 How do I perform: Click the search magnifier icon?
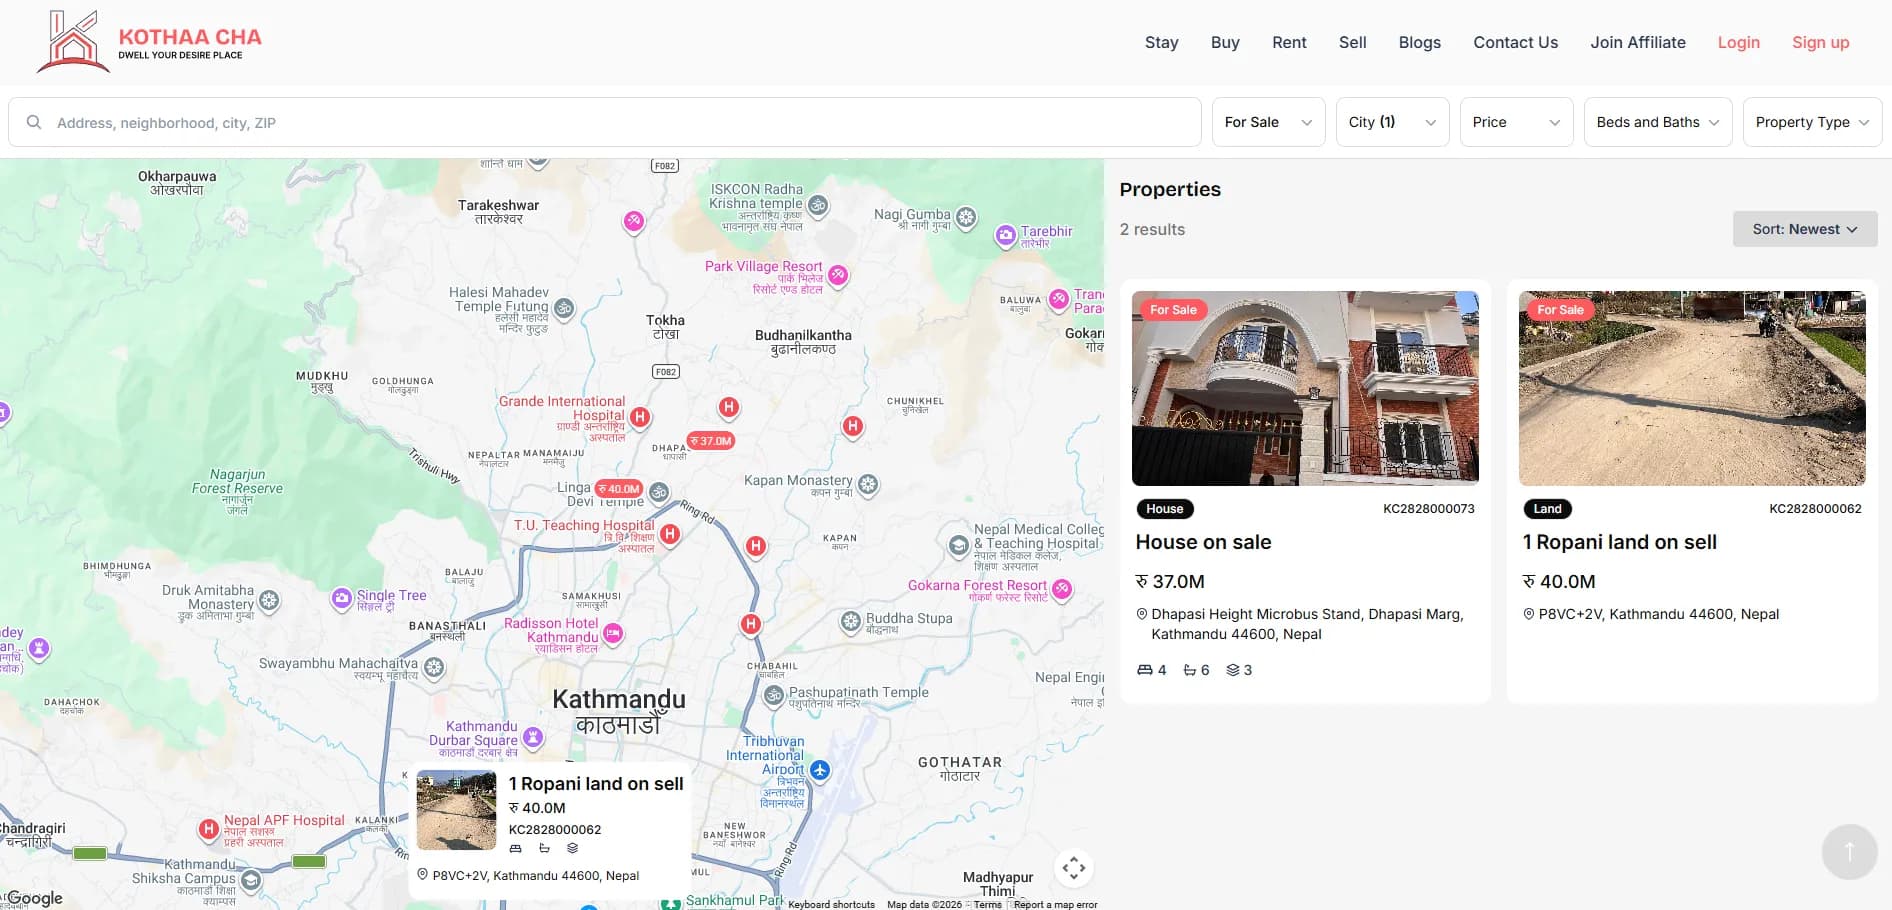(34, 122)
